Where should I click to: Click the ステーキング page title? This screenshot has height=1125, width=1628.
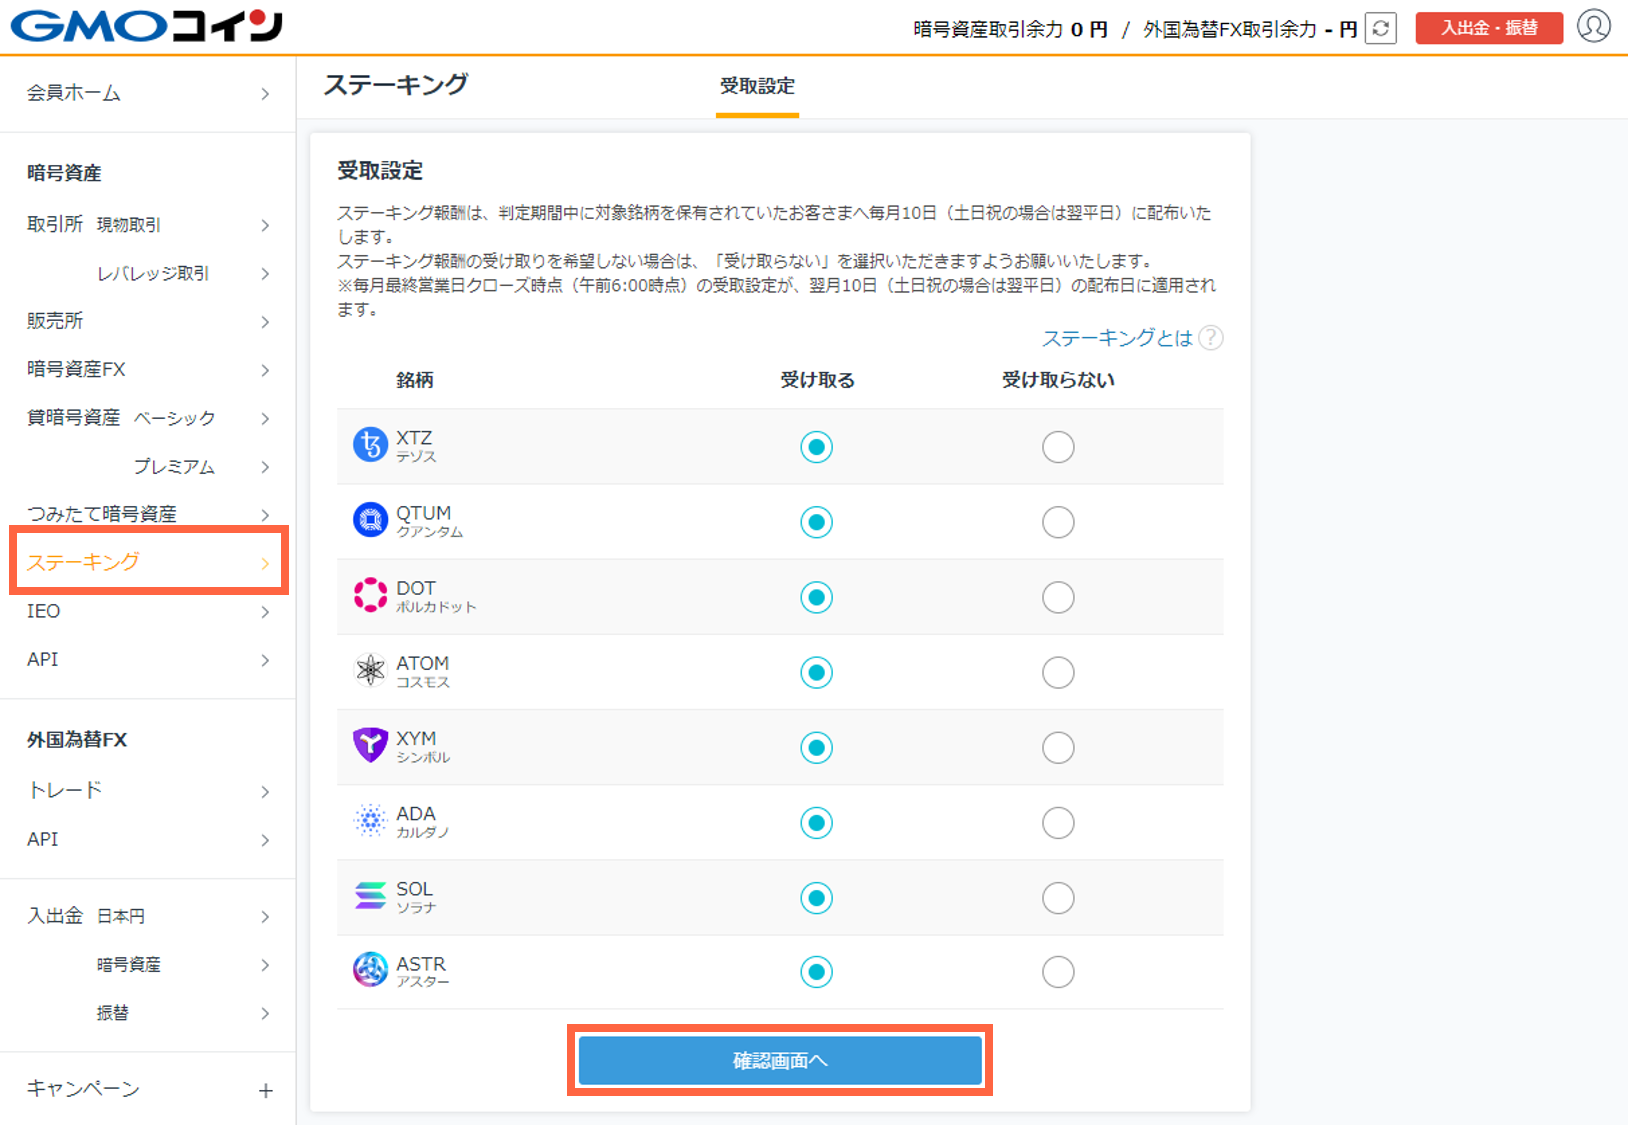[396, 85]
